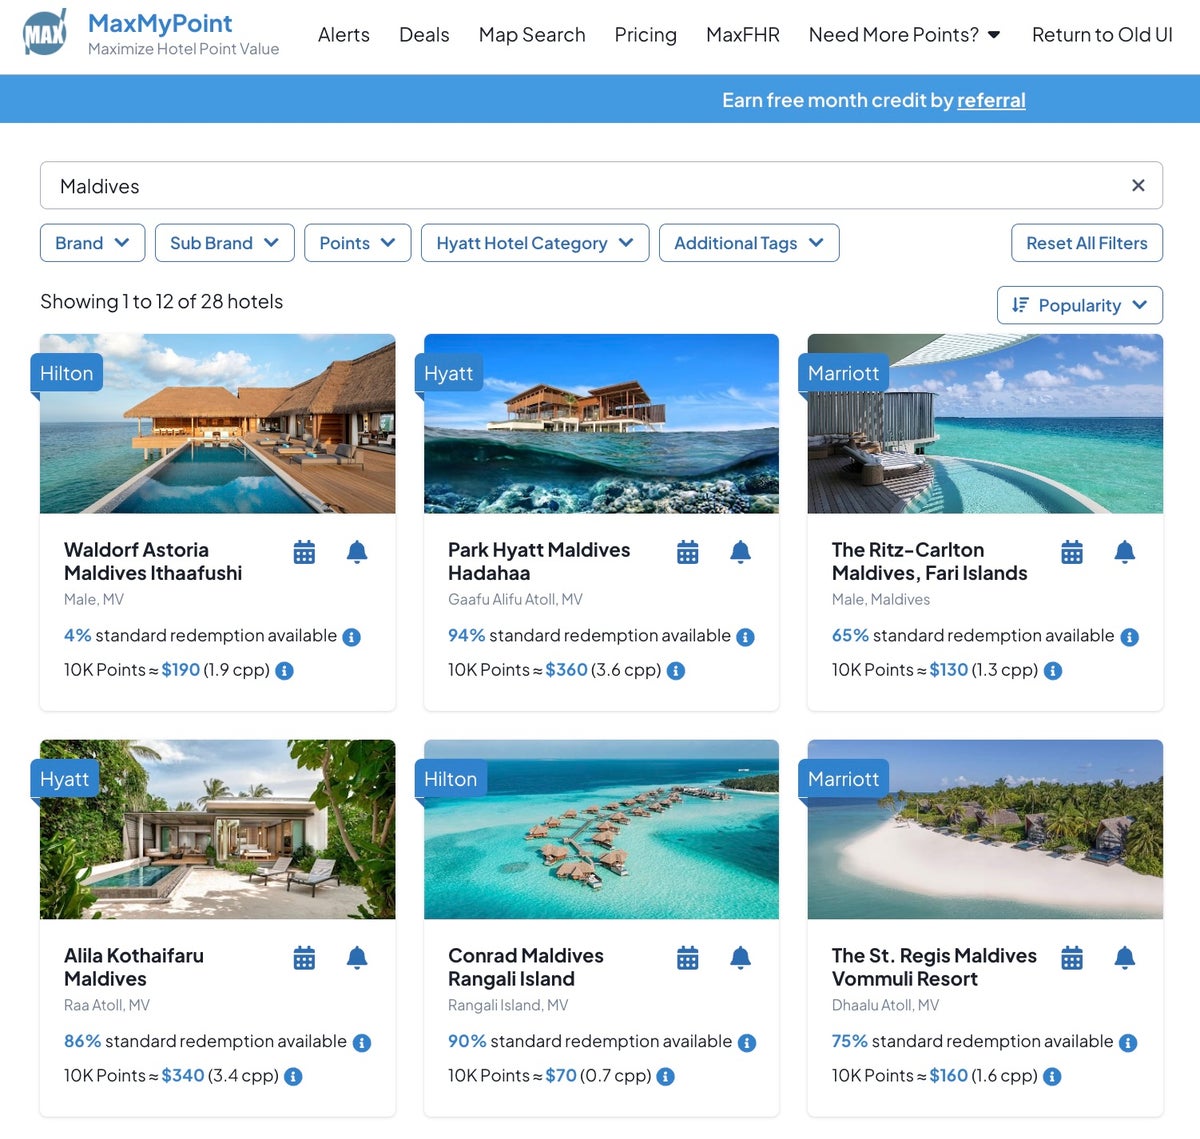Open calendar icon for The Ritz-Carlton Maldives
The height and width of the screenshot is (1139, 1200).
[x=1072, y=552]
